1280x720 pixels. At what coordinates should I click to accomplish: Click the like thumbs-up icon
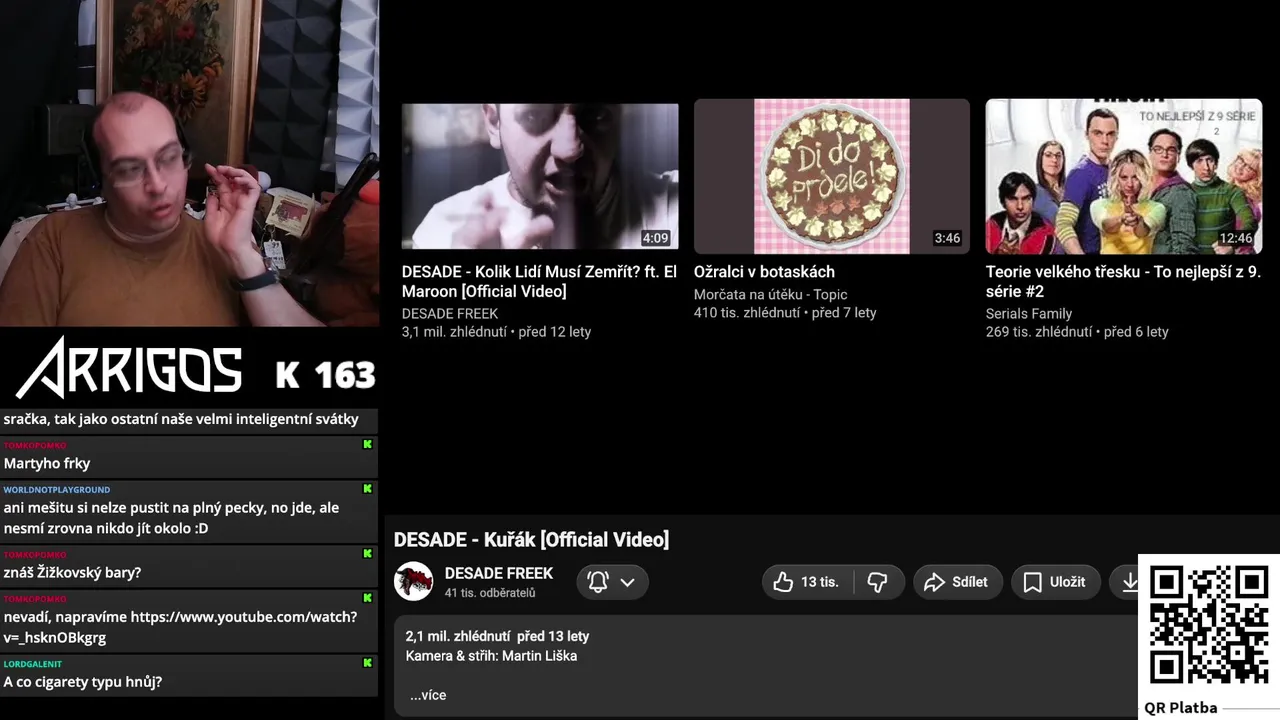point(783,582)
